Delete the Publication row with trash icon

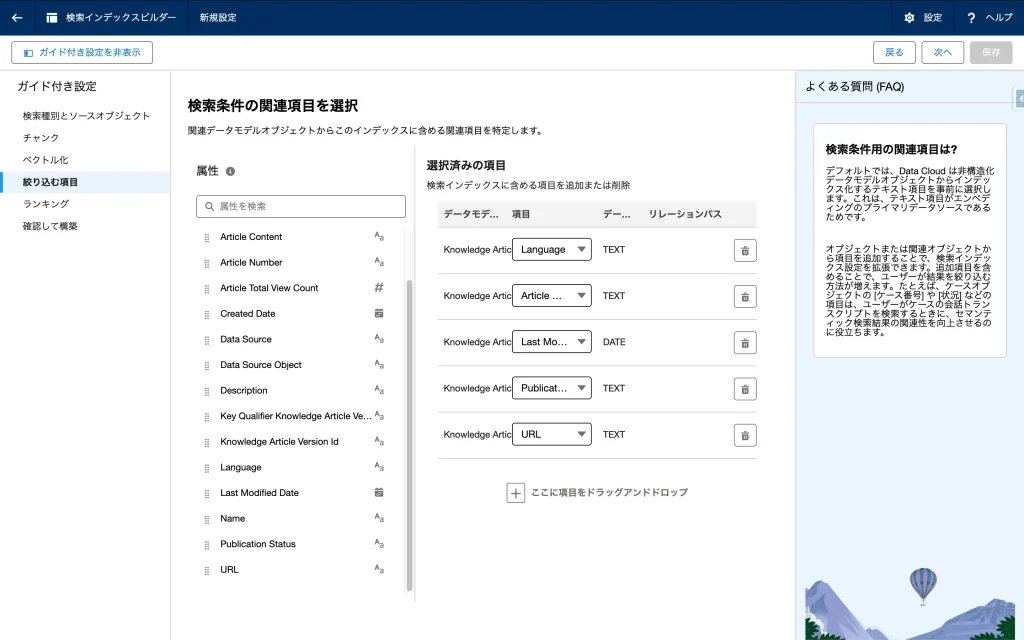(744, 389)
